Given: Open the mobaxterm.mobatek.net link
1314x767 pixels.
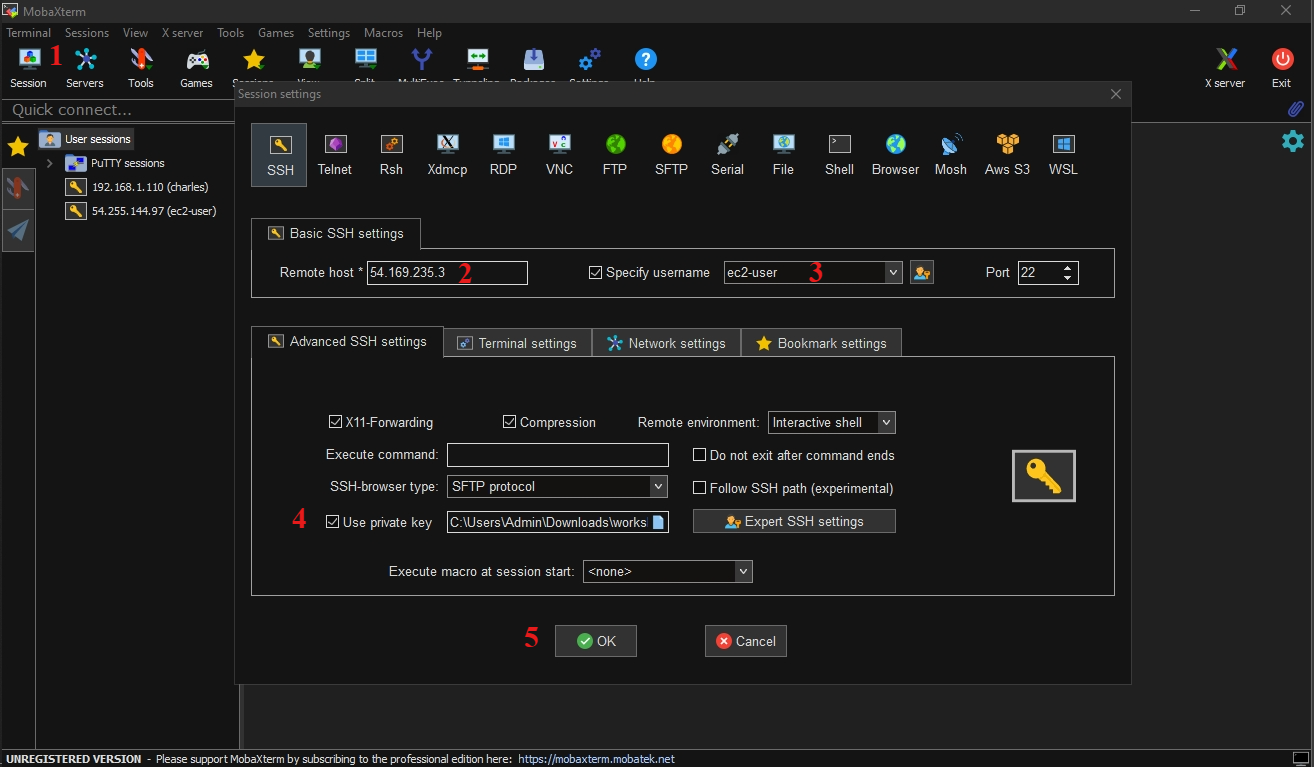Looking at the screenshot, I should coord(597,759).
